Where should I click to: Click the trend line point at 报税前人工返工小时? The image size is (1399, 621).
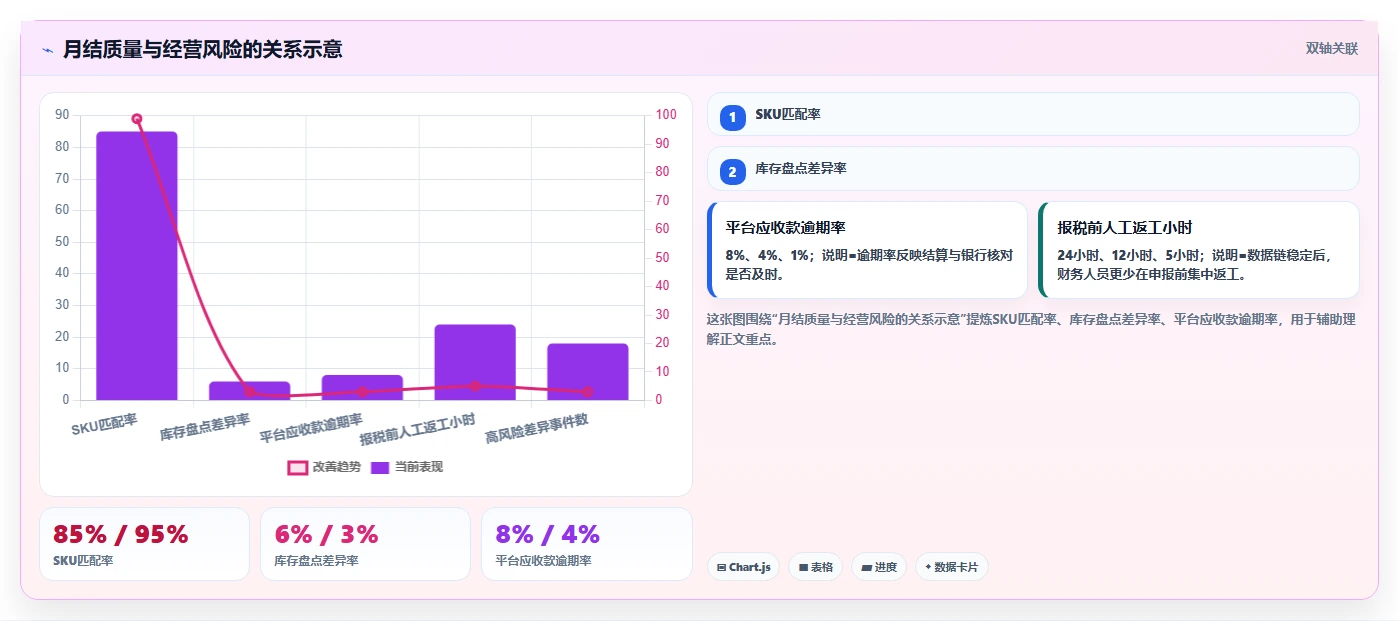click(475, 386)
